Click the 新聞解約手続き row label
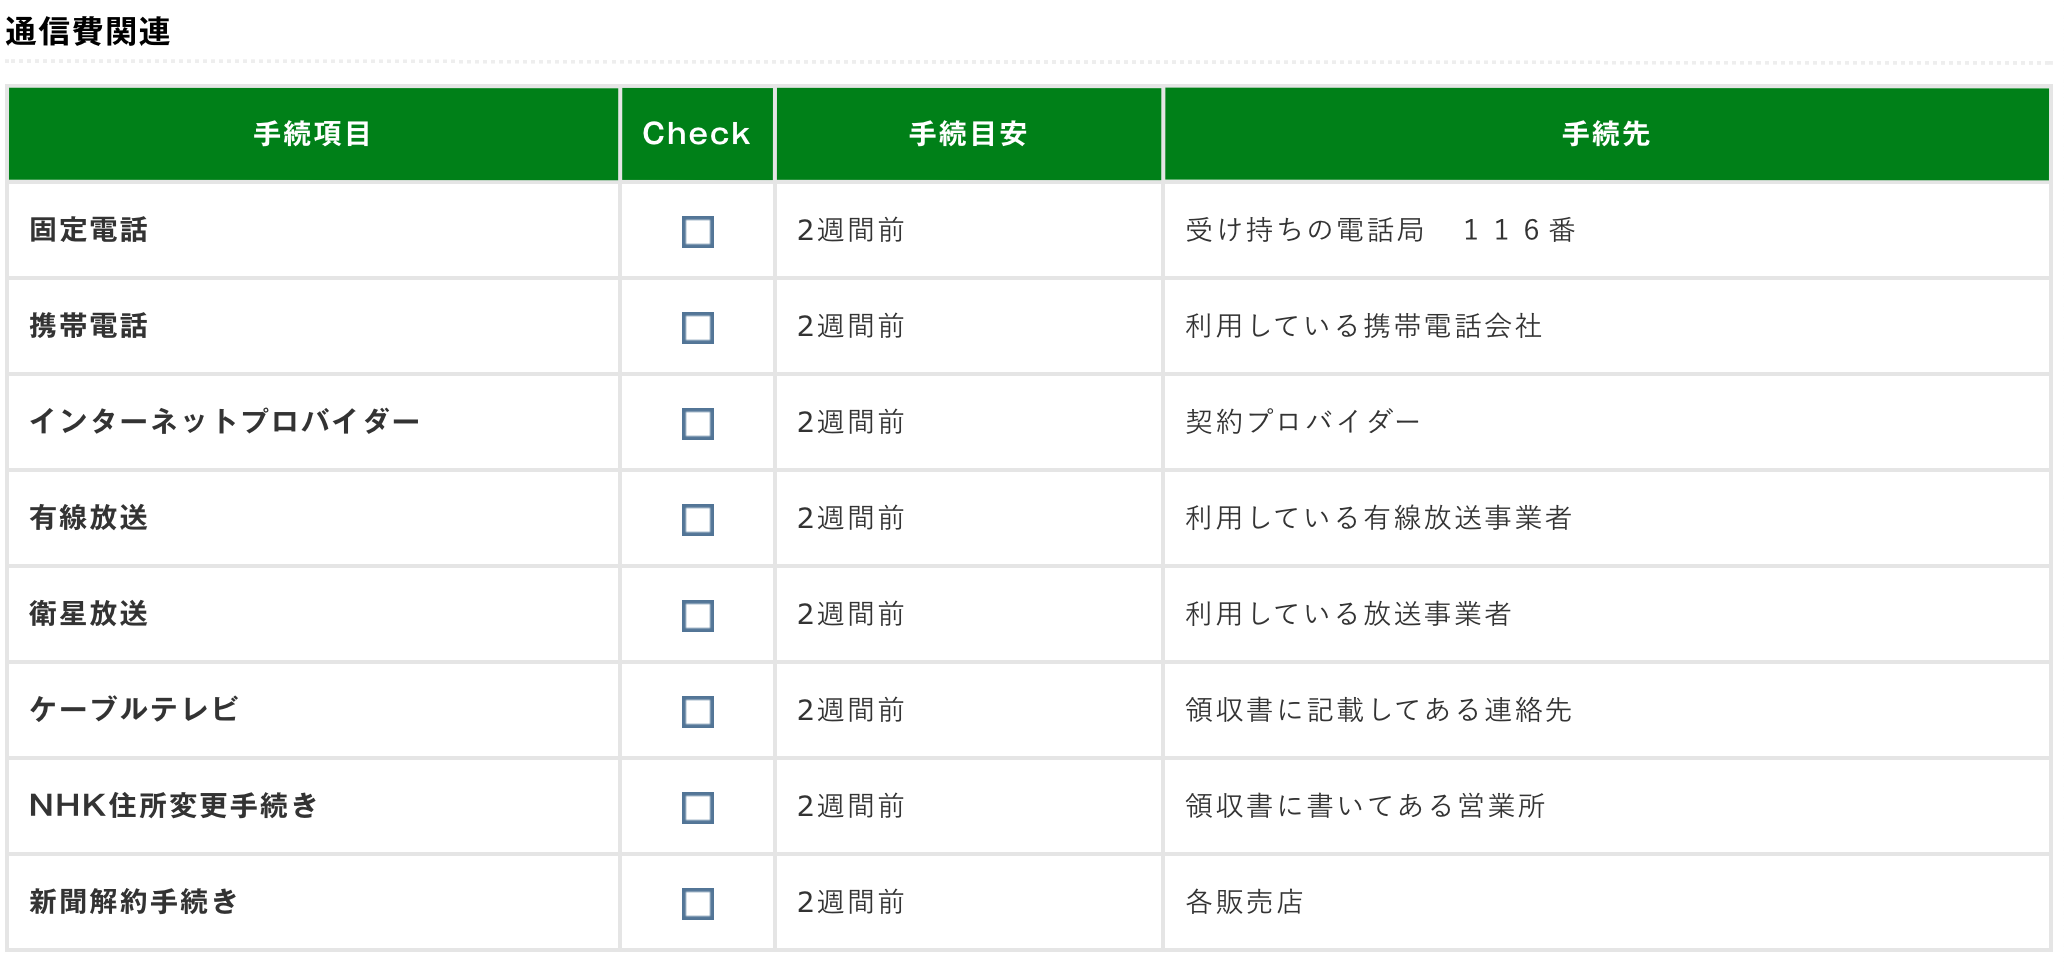 coord(134,902)
